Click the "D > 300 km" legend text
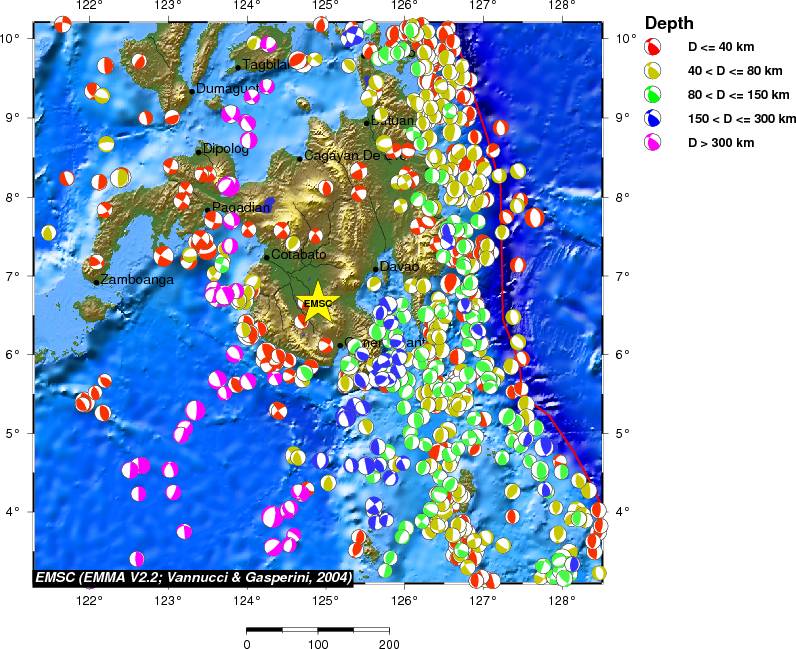This screenshot has height=649, width=796. pos(720,143)
